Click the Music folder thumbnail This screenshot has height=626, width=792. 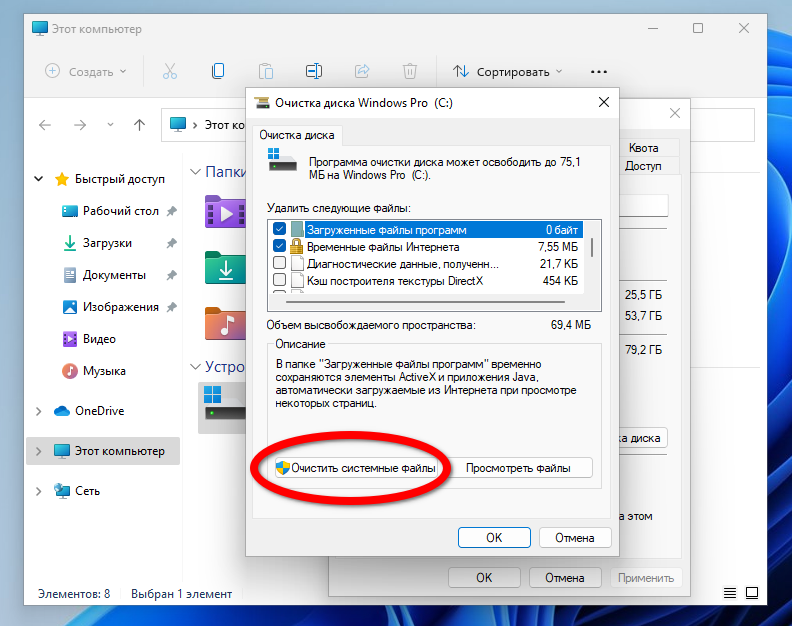click(x=225, y=324)
